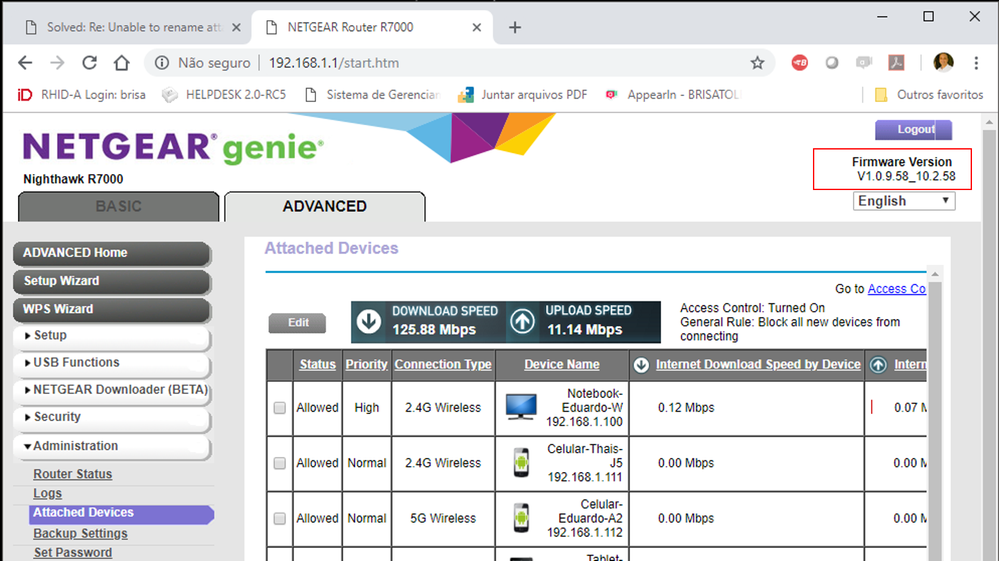Sort by Status column header
Screen dimensions: 999x561
(317, 364)
